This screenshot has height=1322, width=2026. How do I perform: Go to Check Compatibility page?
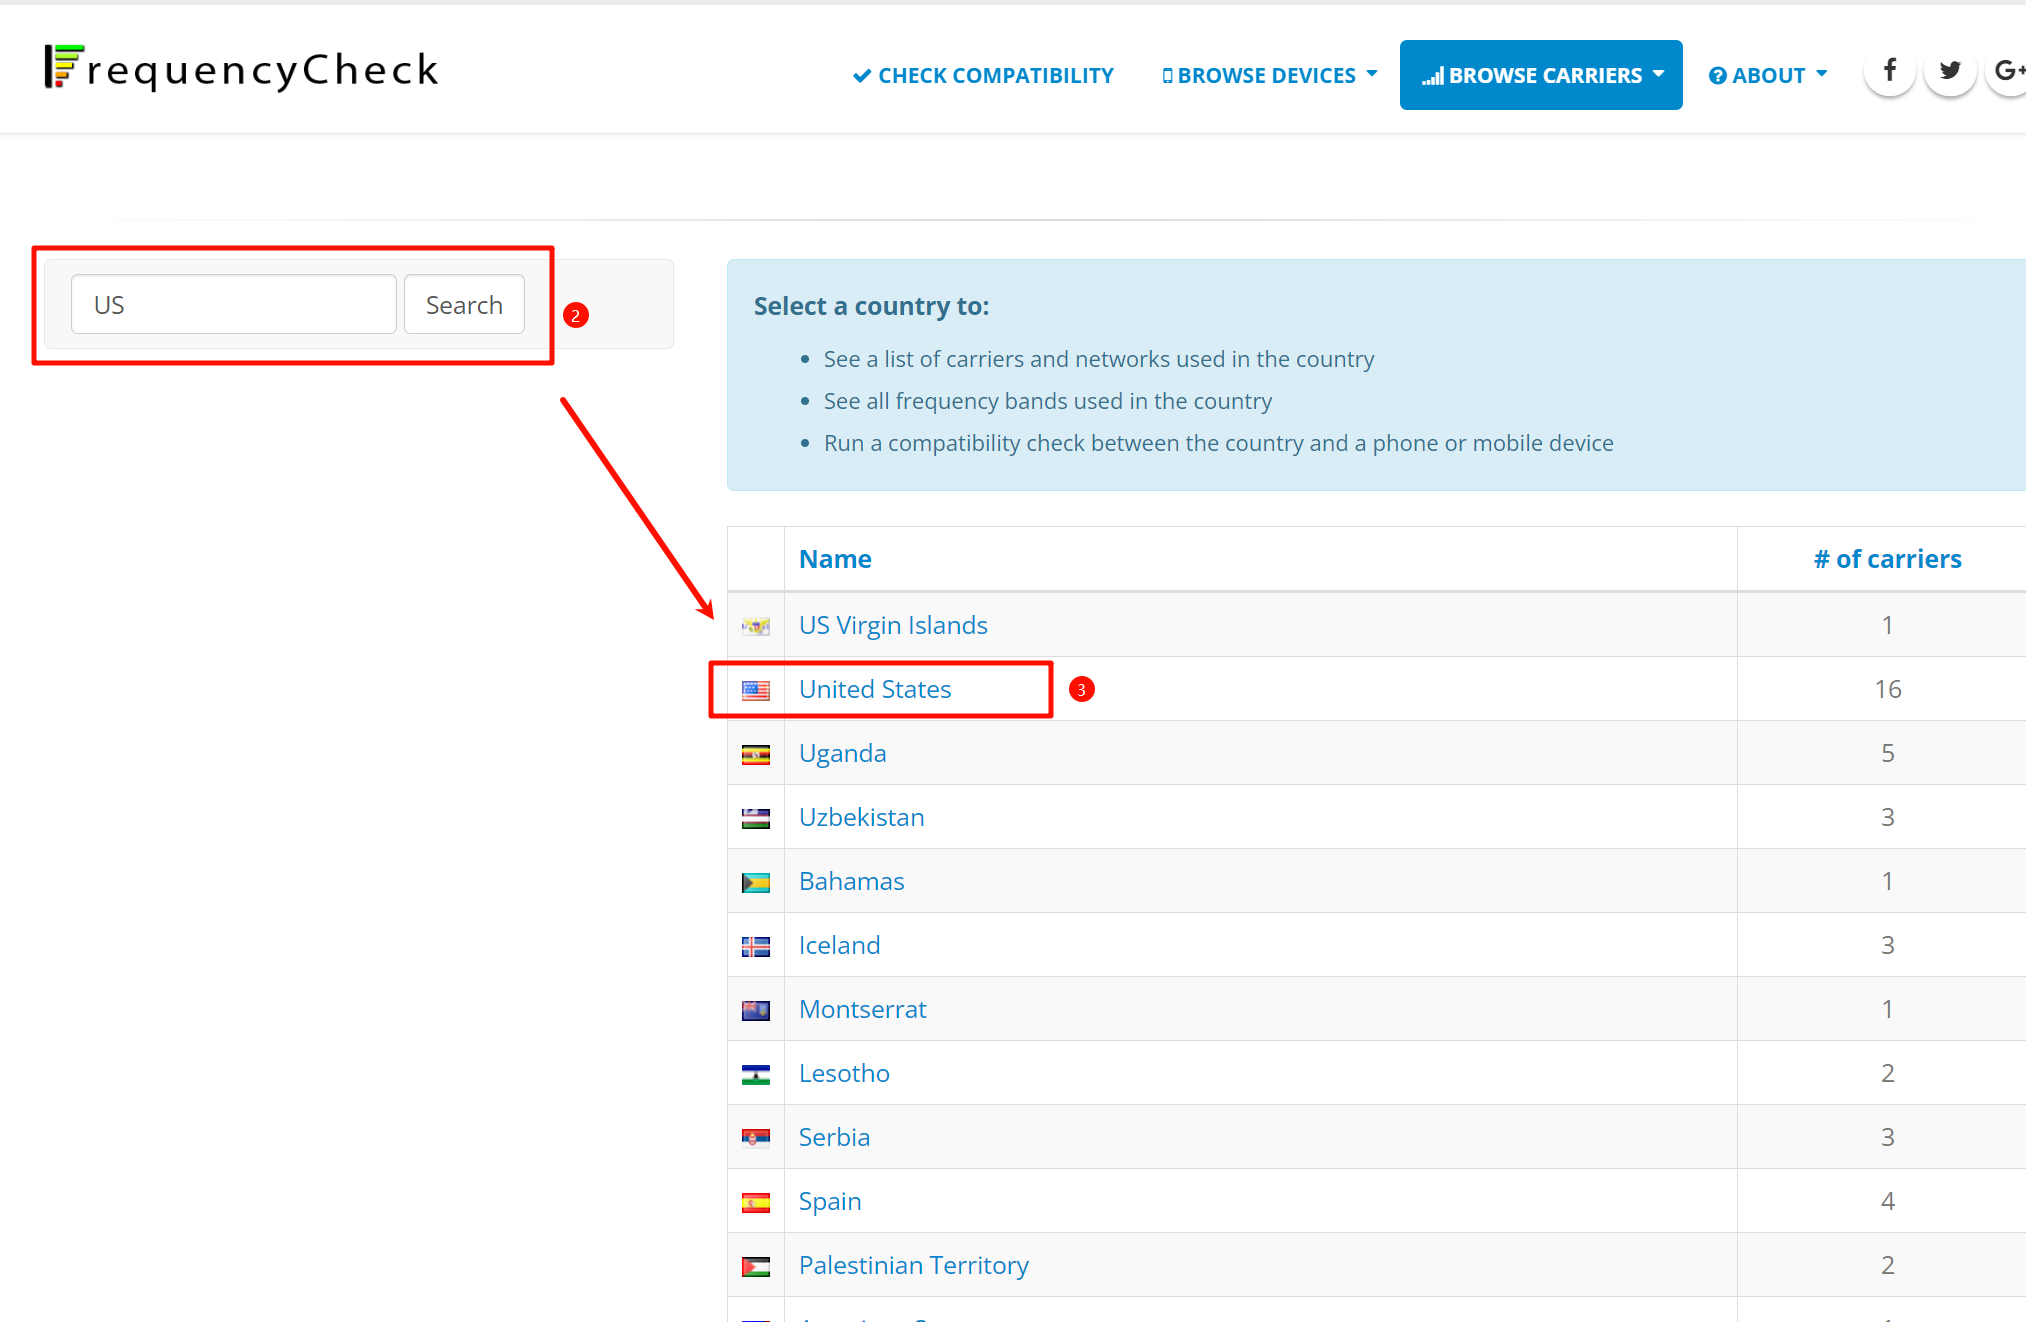pyautogui.click(x=983, y=75)
